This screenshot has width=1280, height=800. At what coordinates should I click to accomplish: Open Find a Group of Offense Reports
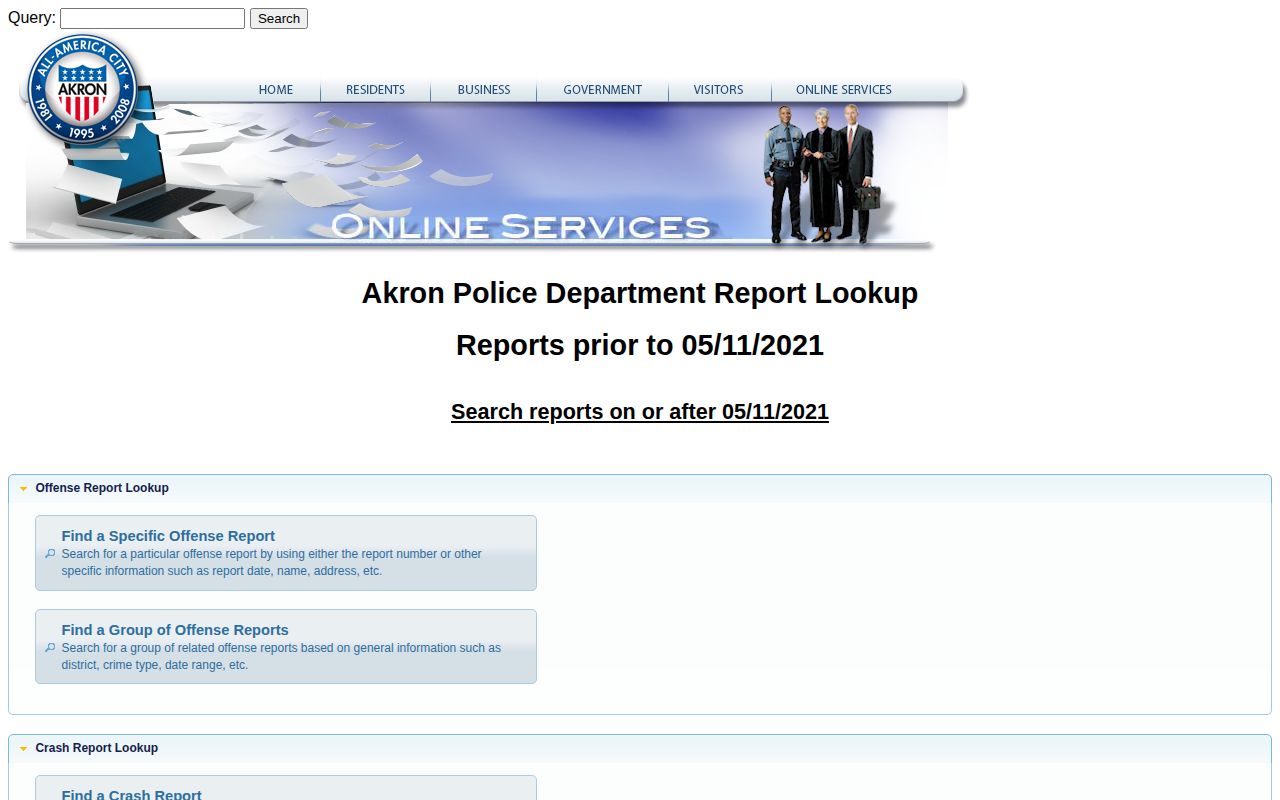[286, 647]
